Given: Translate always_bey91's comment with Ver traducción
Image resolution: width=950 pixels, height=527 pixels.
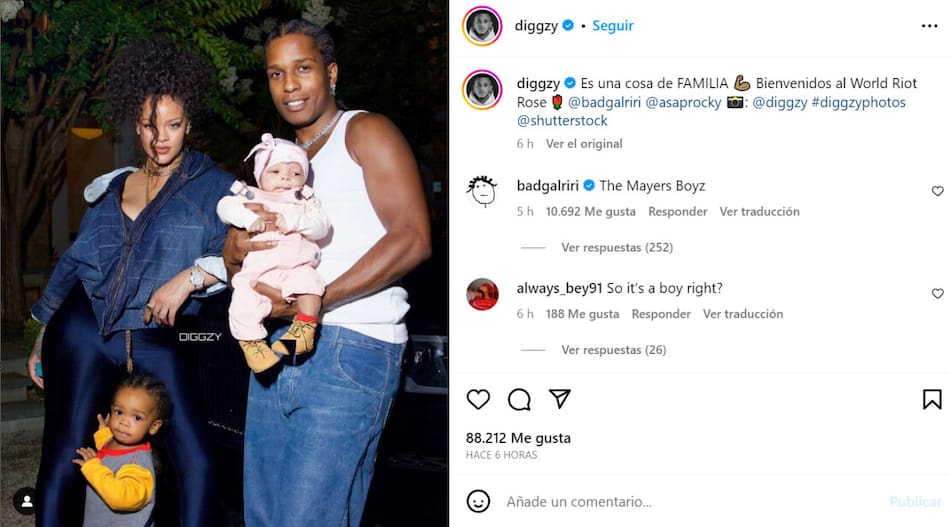Looking at the screenshot, I should (x=743, y=314).
